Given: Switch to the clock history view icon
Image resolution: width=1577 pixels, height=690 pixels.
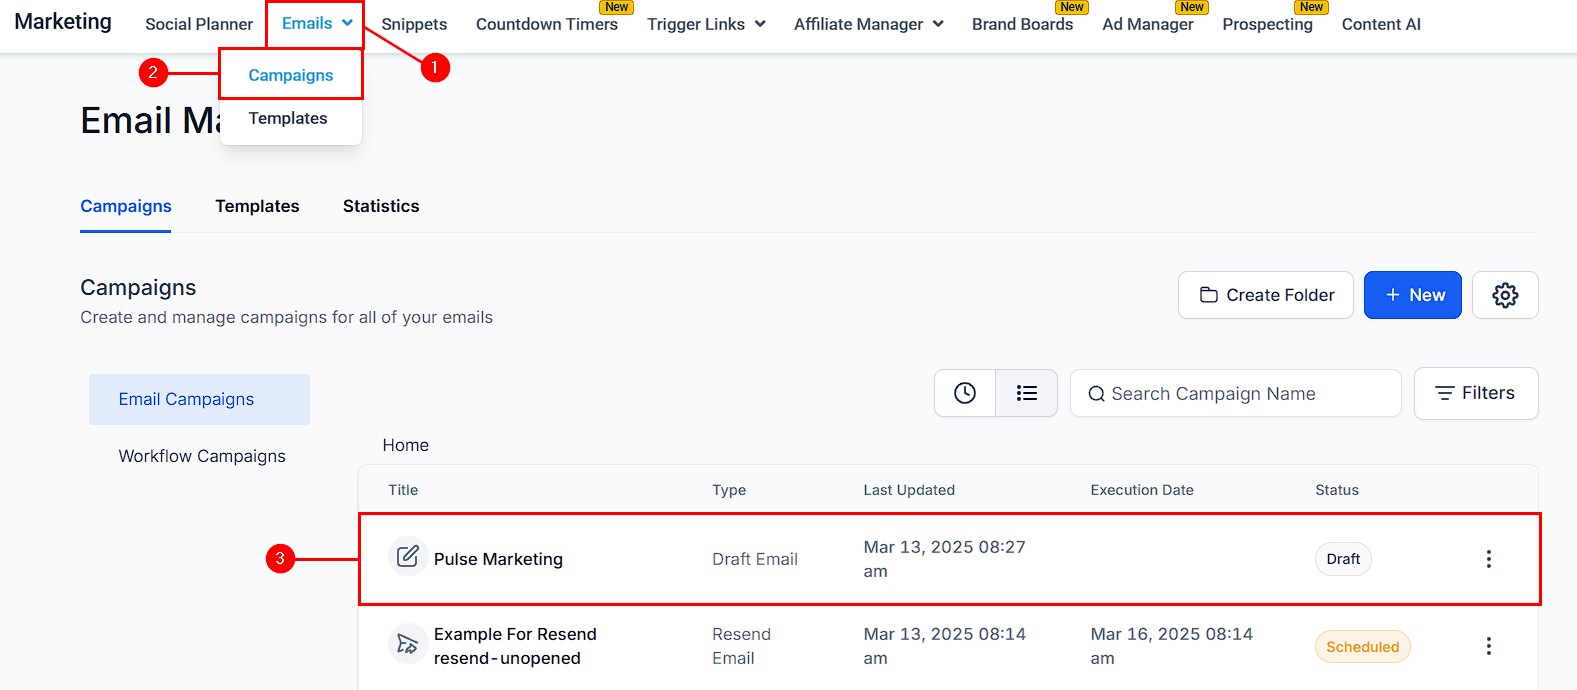Looking at the screenshot, I should [965, 393].
